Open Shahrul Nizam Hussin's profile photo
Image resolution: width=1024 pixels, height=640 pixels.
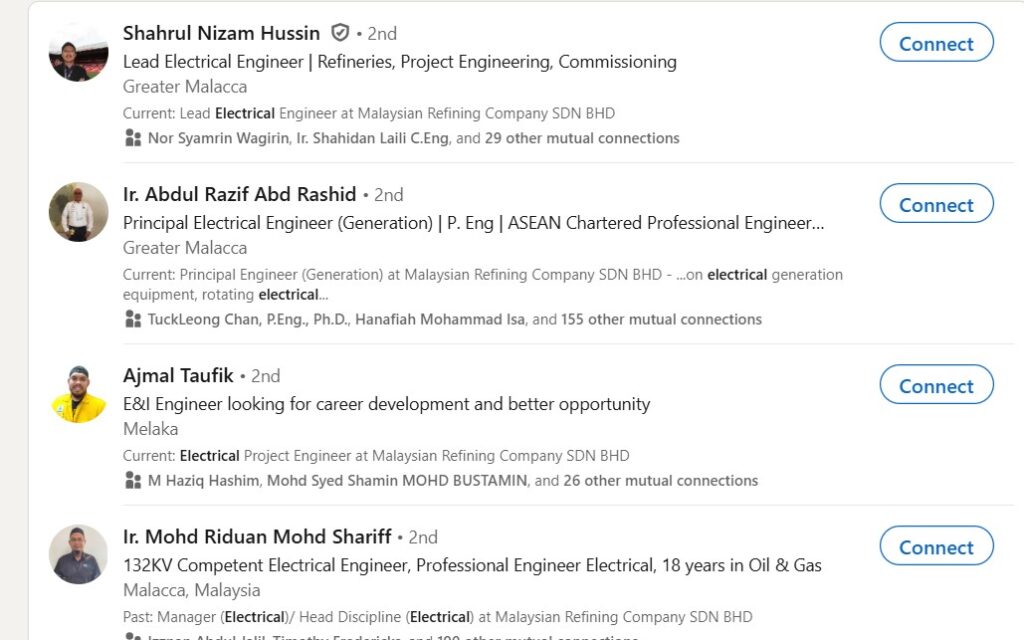click(x=78, y=52)
